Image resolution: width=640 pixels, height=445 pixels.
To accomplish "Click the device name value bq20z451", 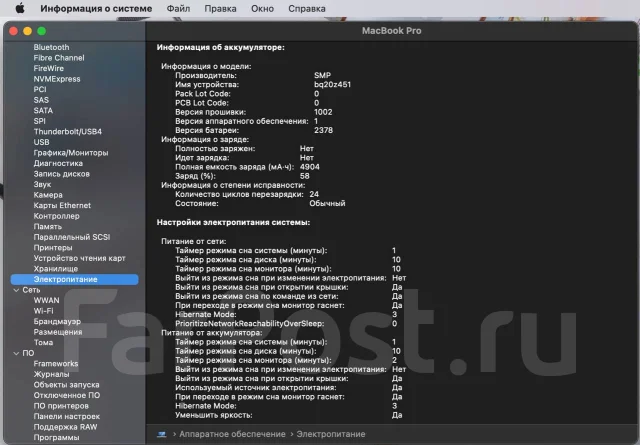I will 332,85.
